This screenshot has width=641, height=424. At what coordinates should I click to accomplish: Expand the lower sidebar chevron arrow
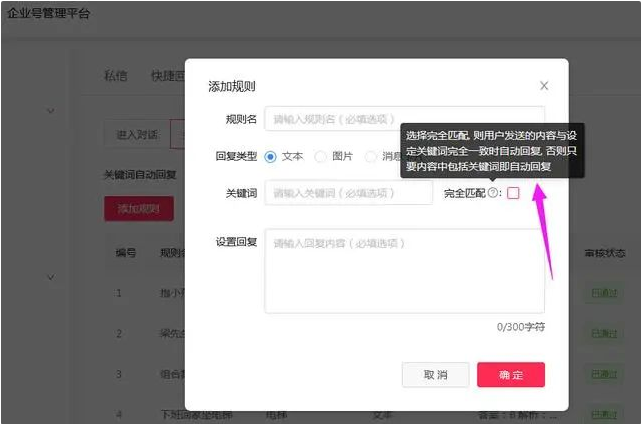click(x=51, y=277)
